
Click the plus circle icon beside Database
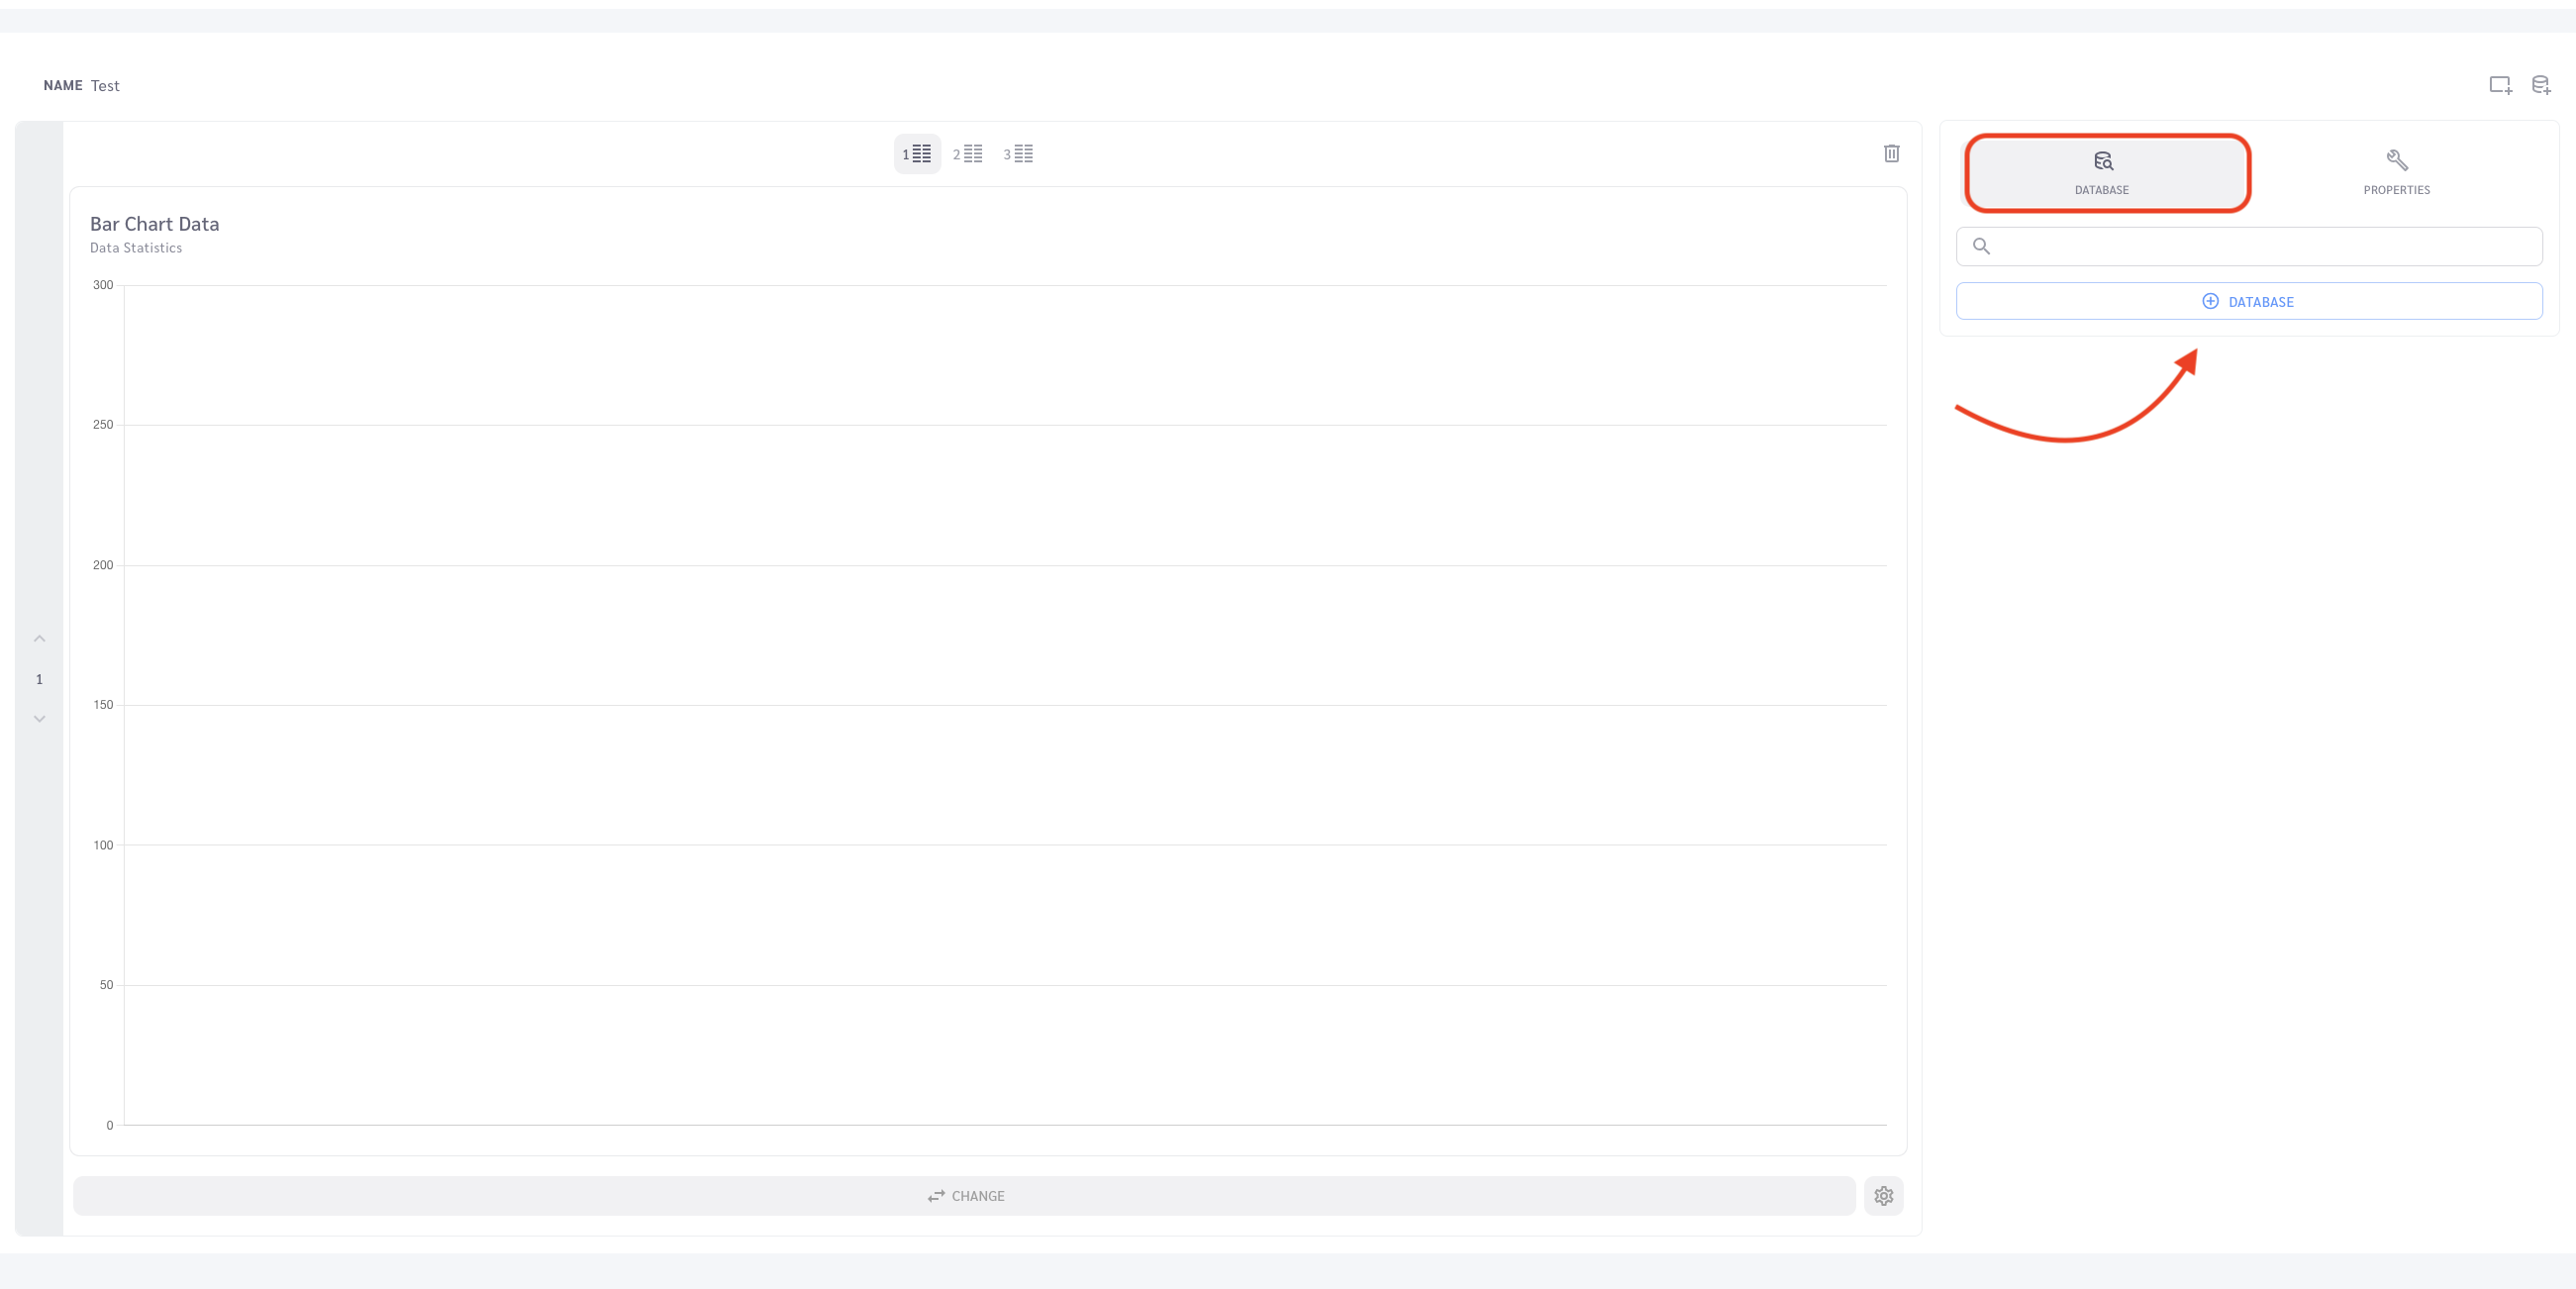point(2210,301)
